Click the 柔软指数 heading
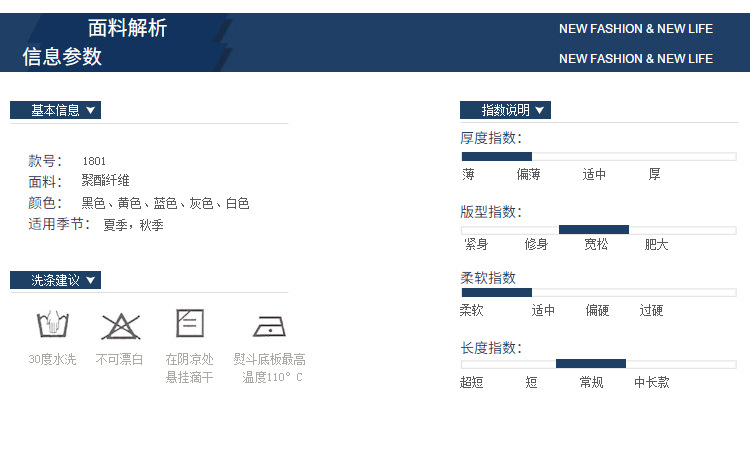This screenshot has height=455, width=750. pos(488,278)
